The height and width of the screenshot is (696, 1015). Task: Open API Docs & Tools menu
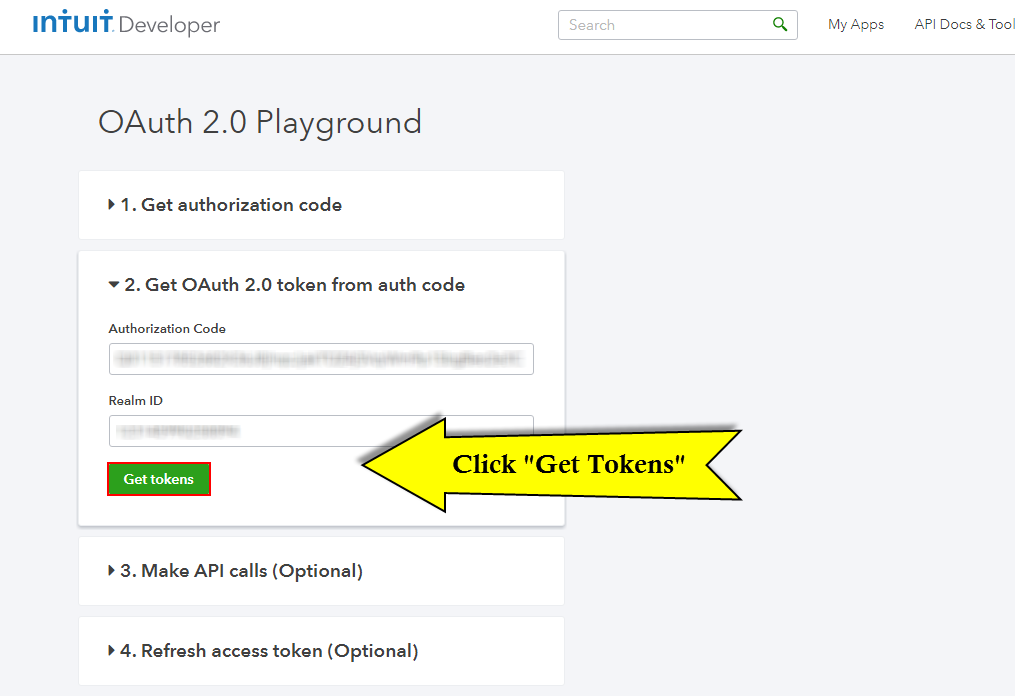coord(964,25)
